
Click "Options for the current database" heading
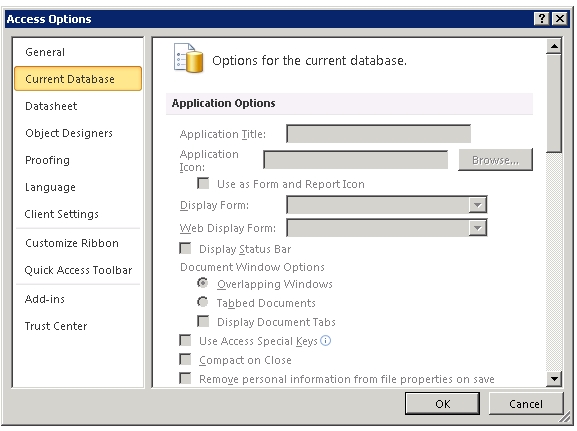pos(309,60)
